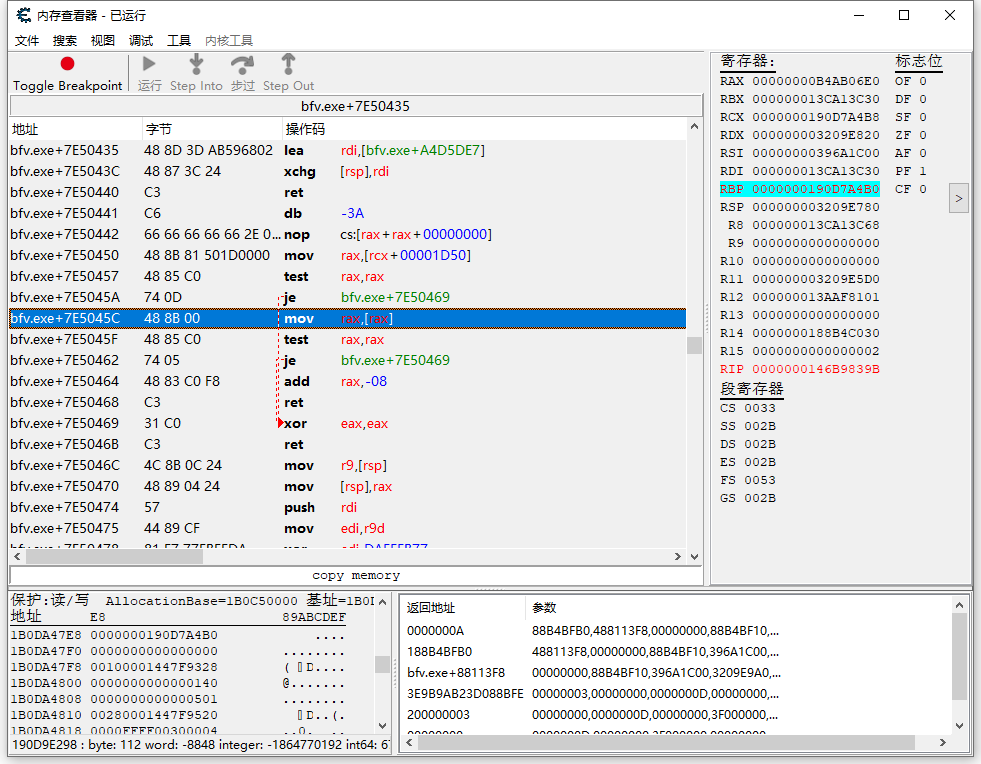This screenshot has height=764, width=981.
Task: Select stack row bfv.exe+88113F8
Action: pos(676,673)
